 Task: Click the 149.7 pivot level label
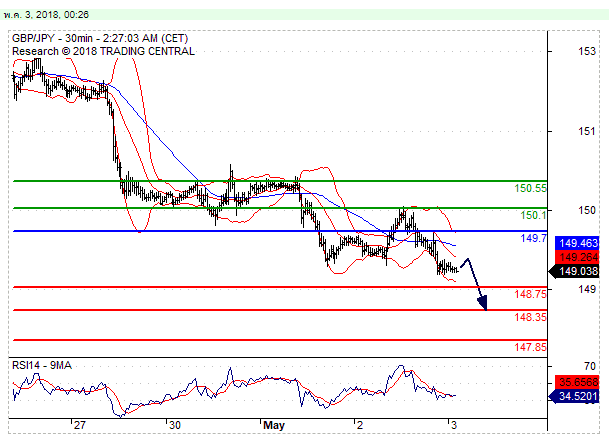point(533,238)
